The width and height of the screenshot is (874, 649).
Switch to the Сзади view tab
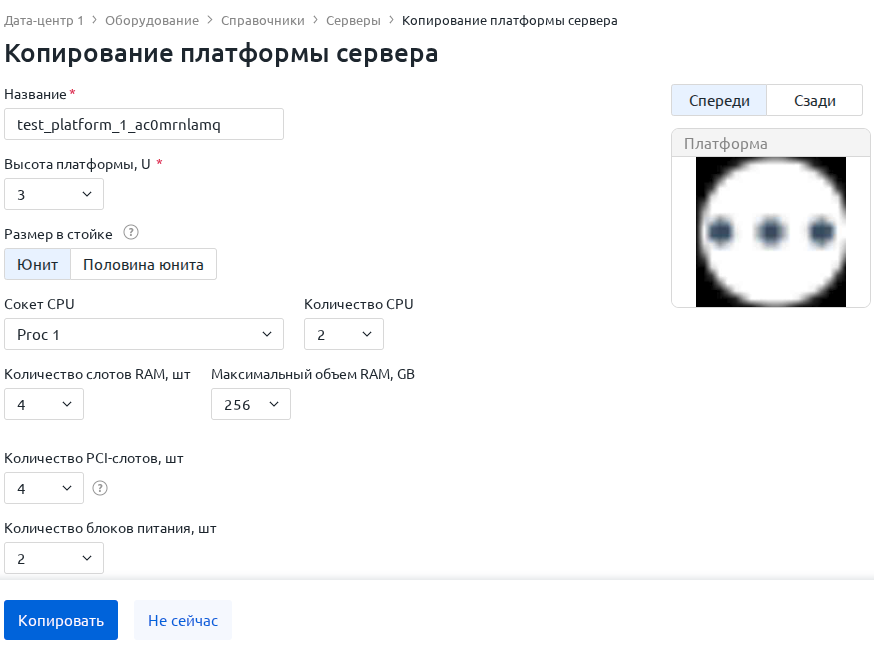814,100
